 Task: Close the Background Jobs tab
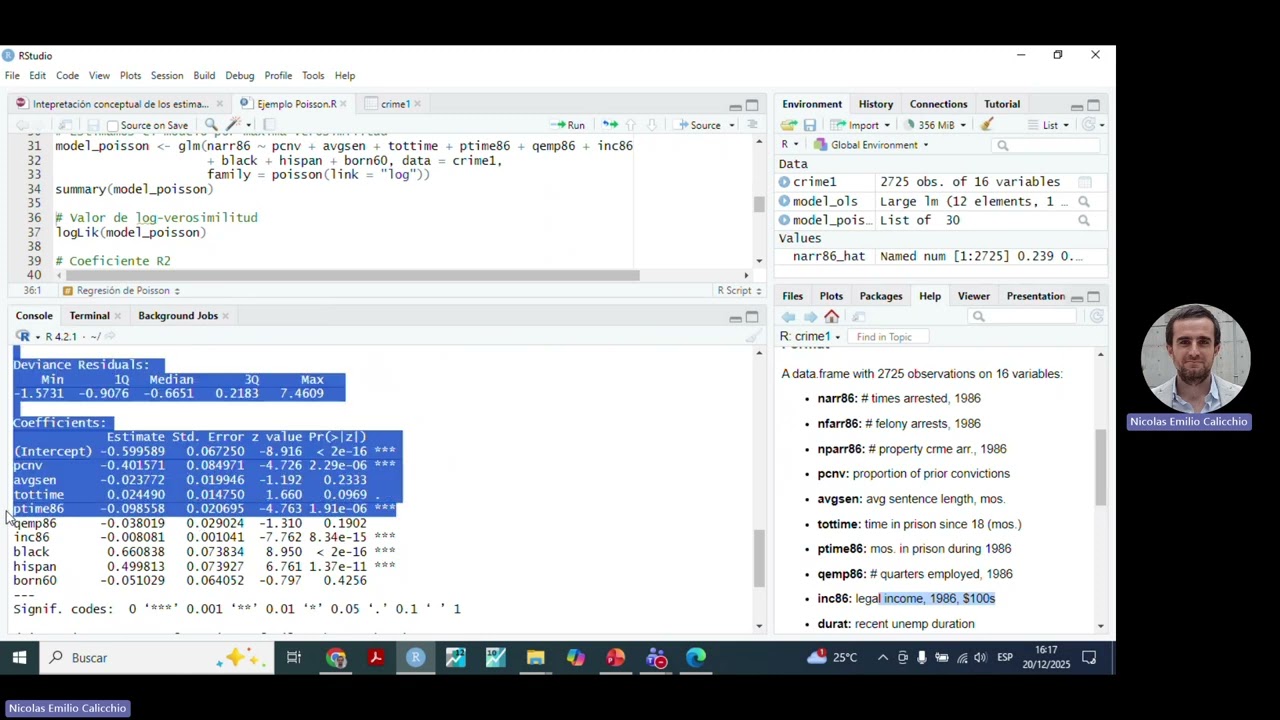point(225,316)
